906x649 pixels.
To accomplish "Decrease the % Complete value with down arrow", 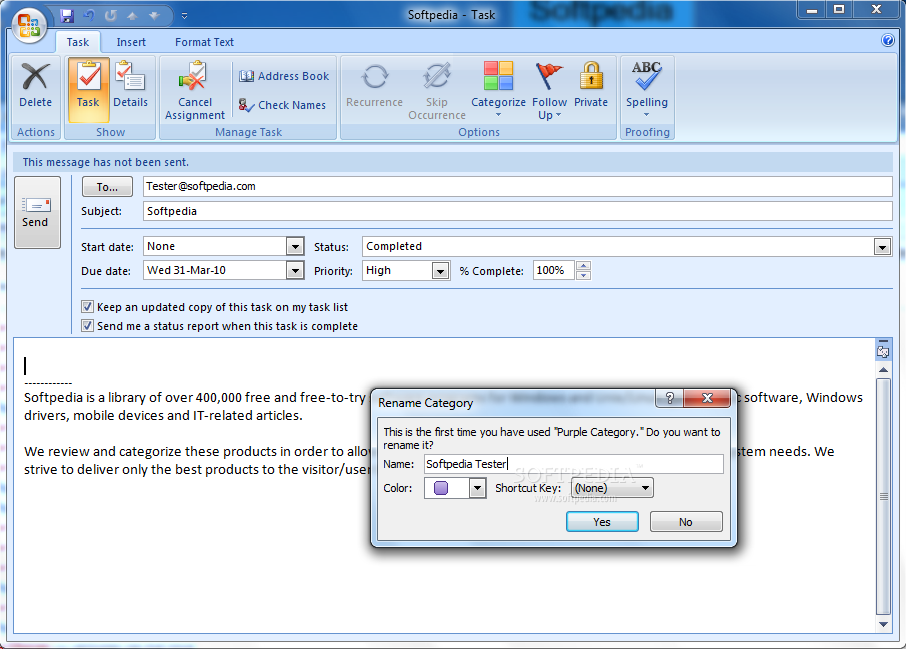I will coord(584,275).
